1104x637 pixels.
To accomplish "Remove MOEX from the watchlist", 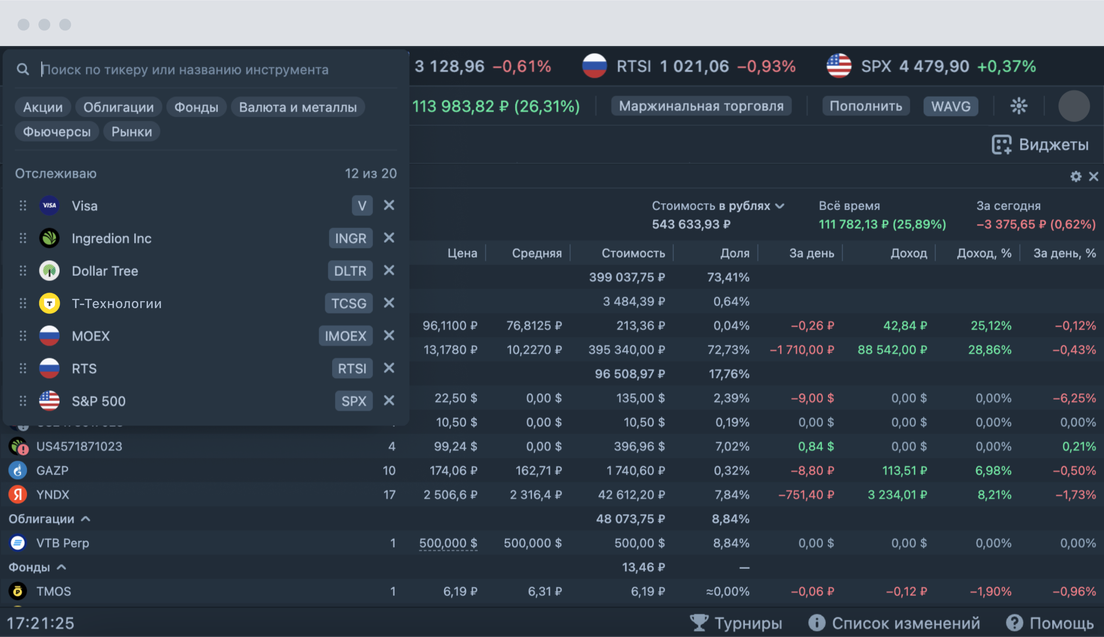I will point(389,335).
